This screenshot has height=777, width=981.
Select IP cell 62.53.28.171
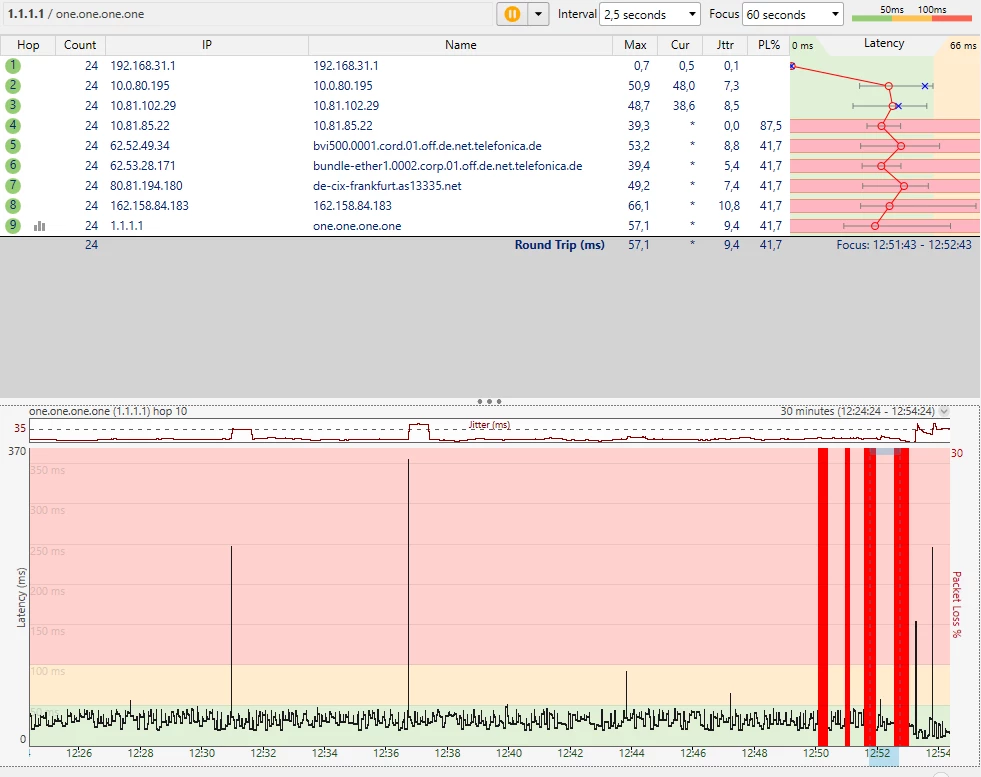(143, 166)
